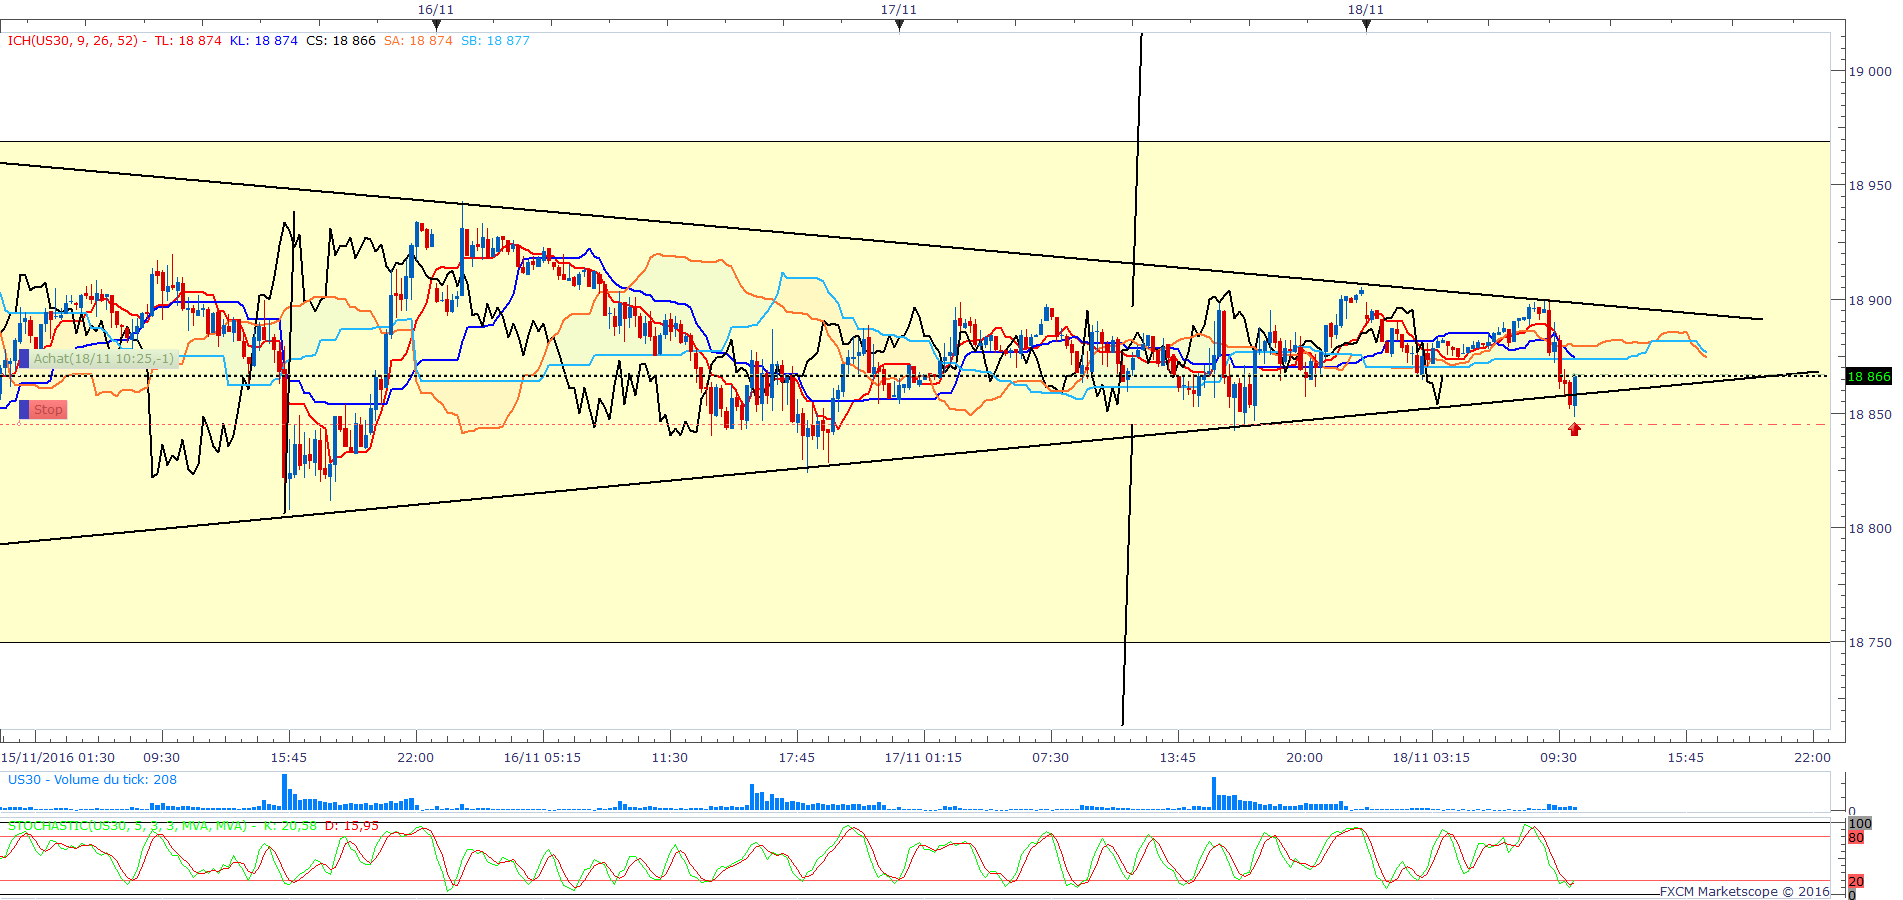Click the orange SA: 18 874 legend value
Viewport: 1903px width, 900px height.
pyautogui.click(x=418, y=41)
